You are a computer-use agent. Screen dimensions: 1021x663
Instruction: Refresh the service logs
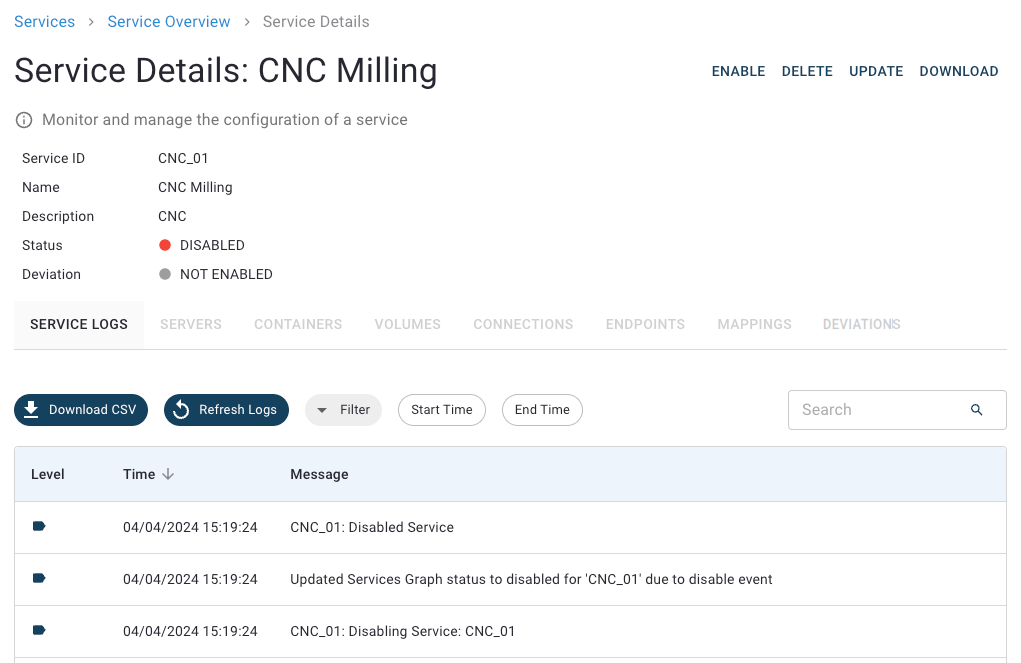click(x=226, y=410)
